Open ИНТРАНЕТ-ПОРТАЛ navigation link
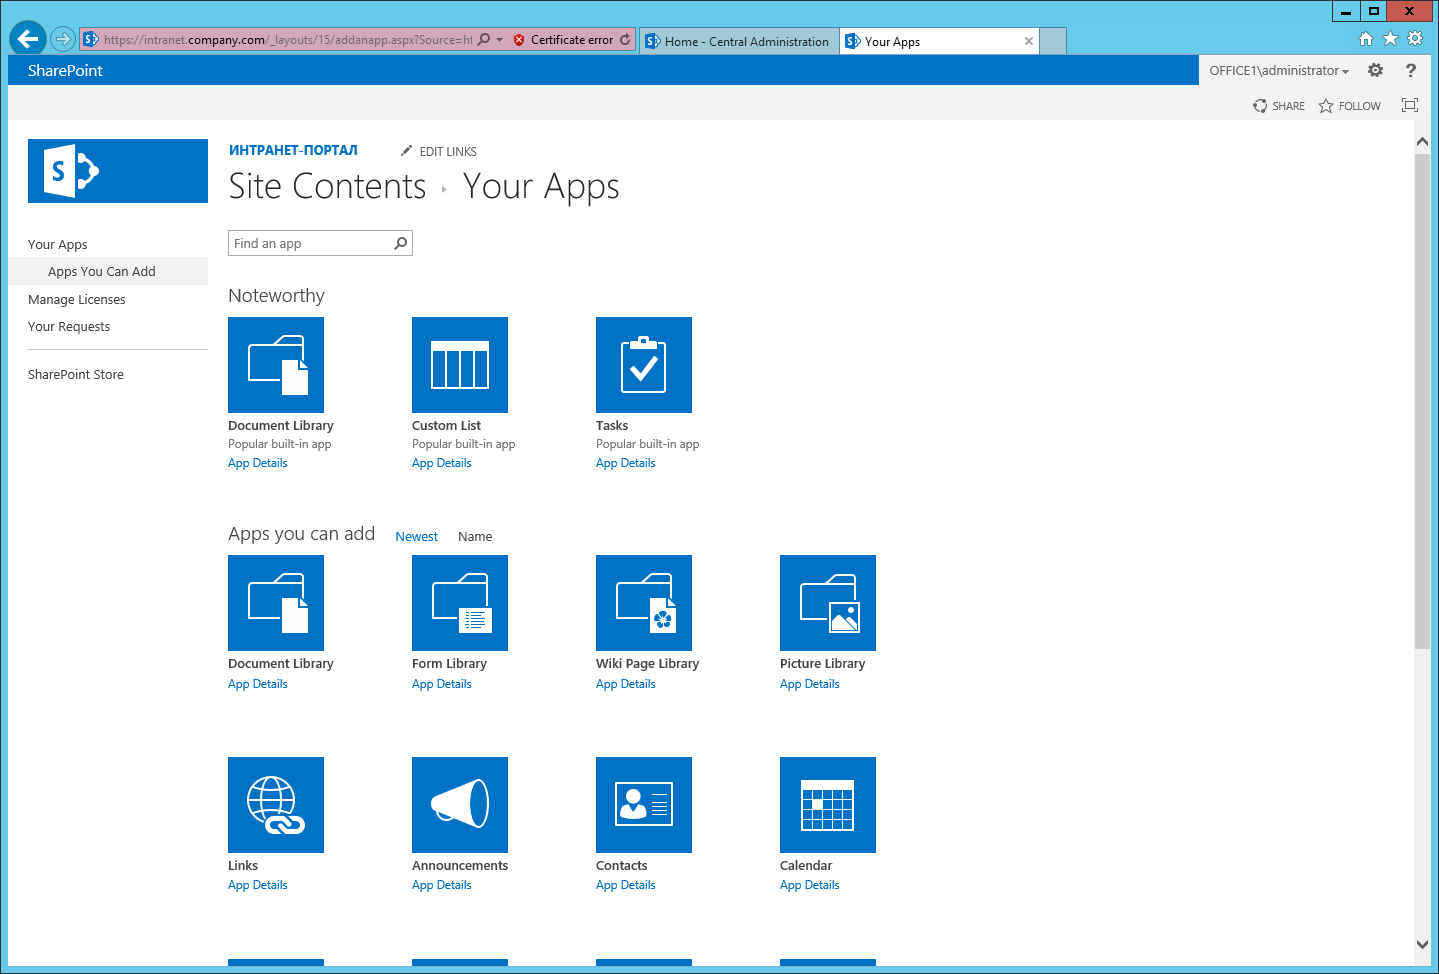The height and width of the screenshot is (974, 1439). coord(293,150)
